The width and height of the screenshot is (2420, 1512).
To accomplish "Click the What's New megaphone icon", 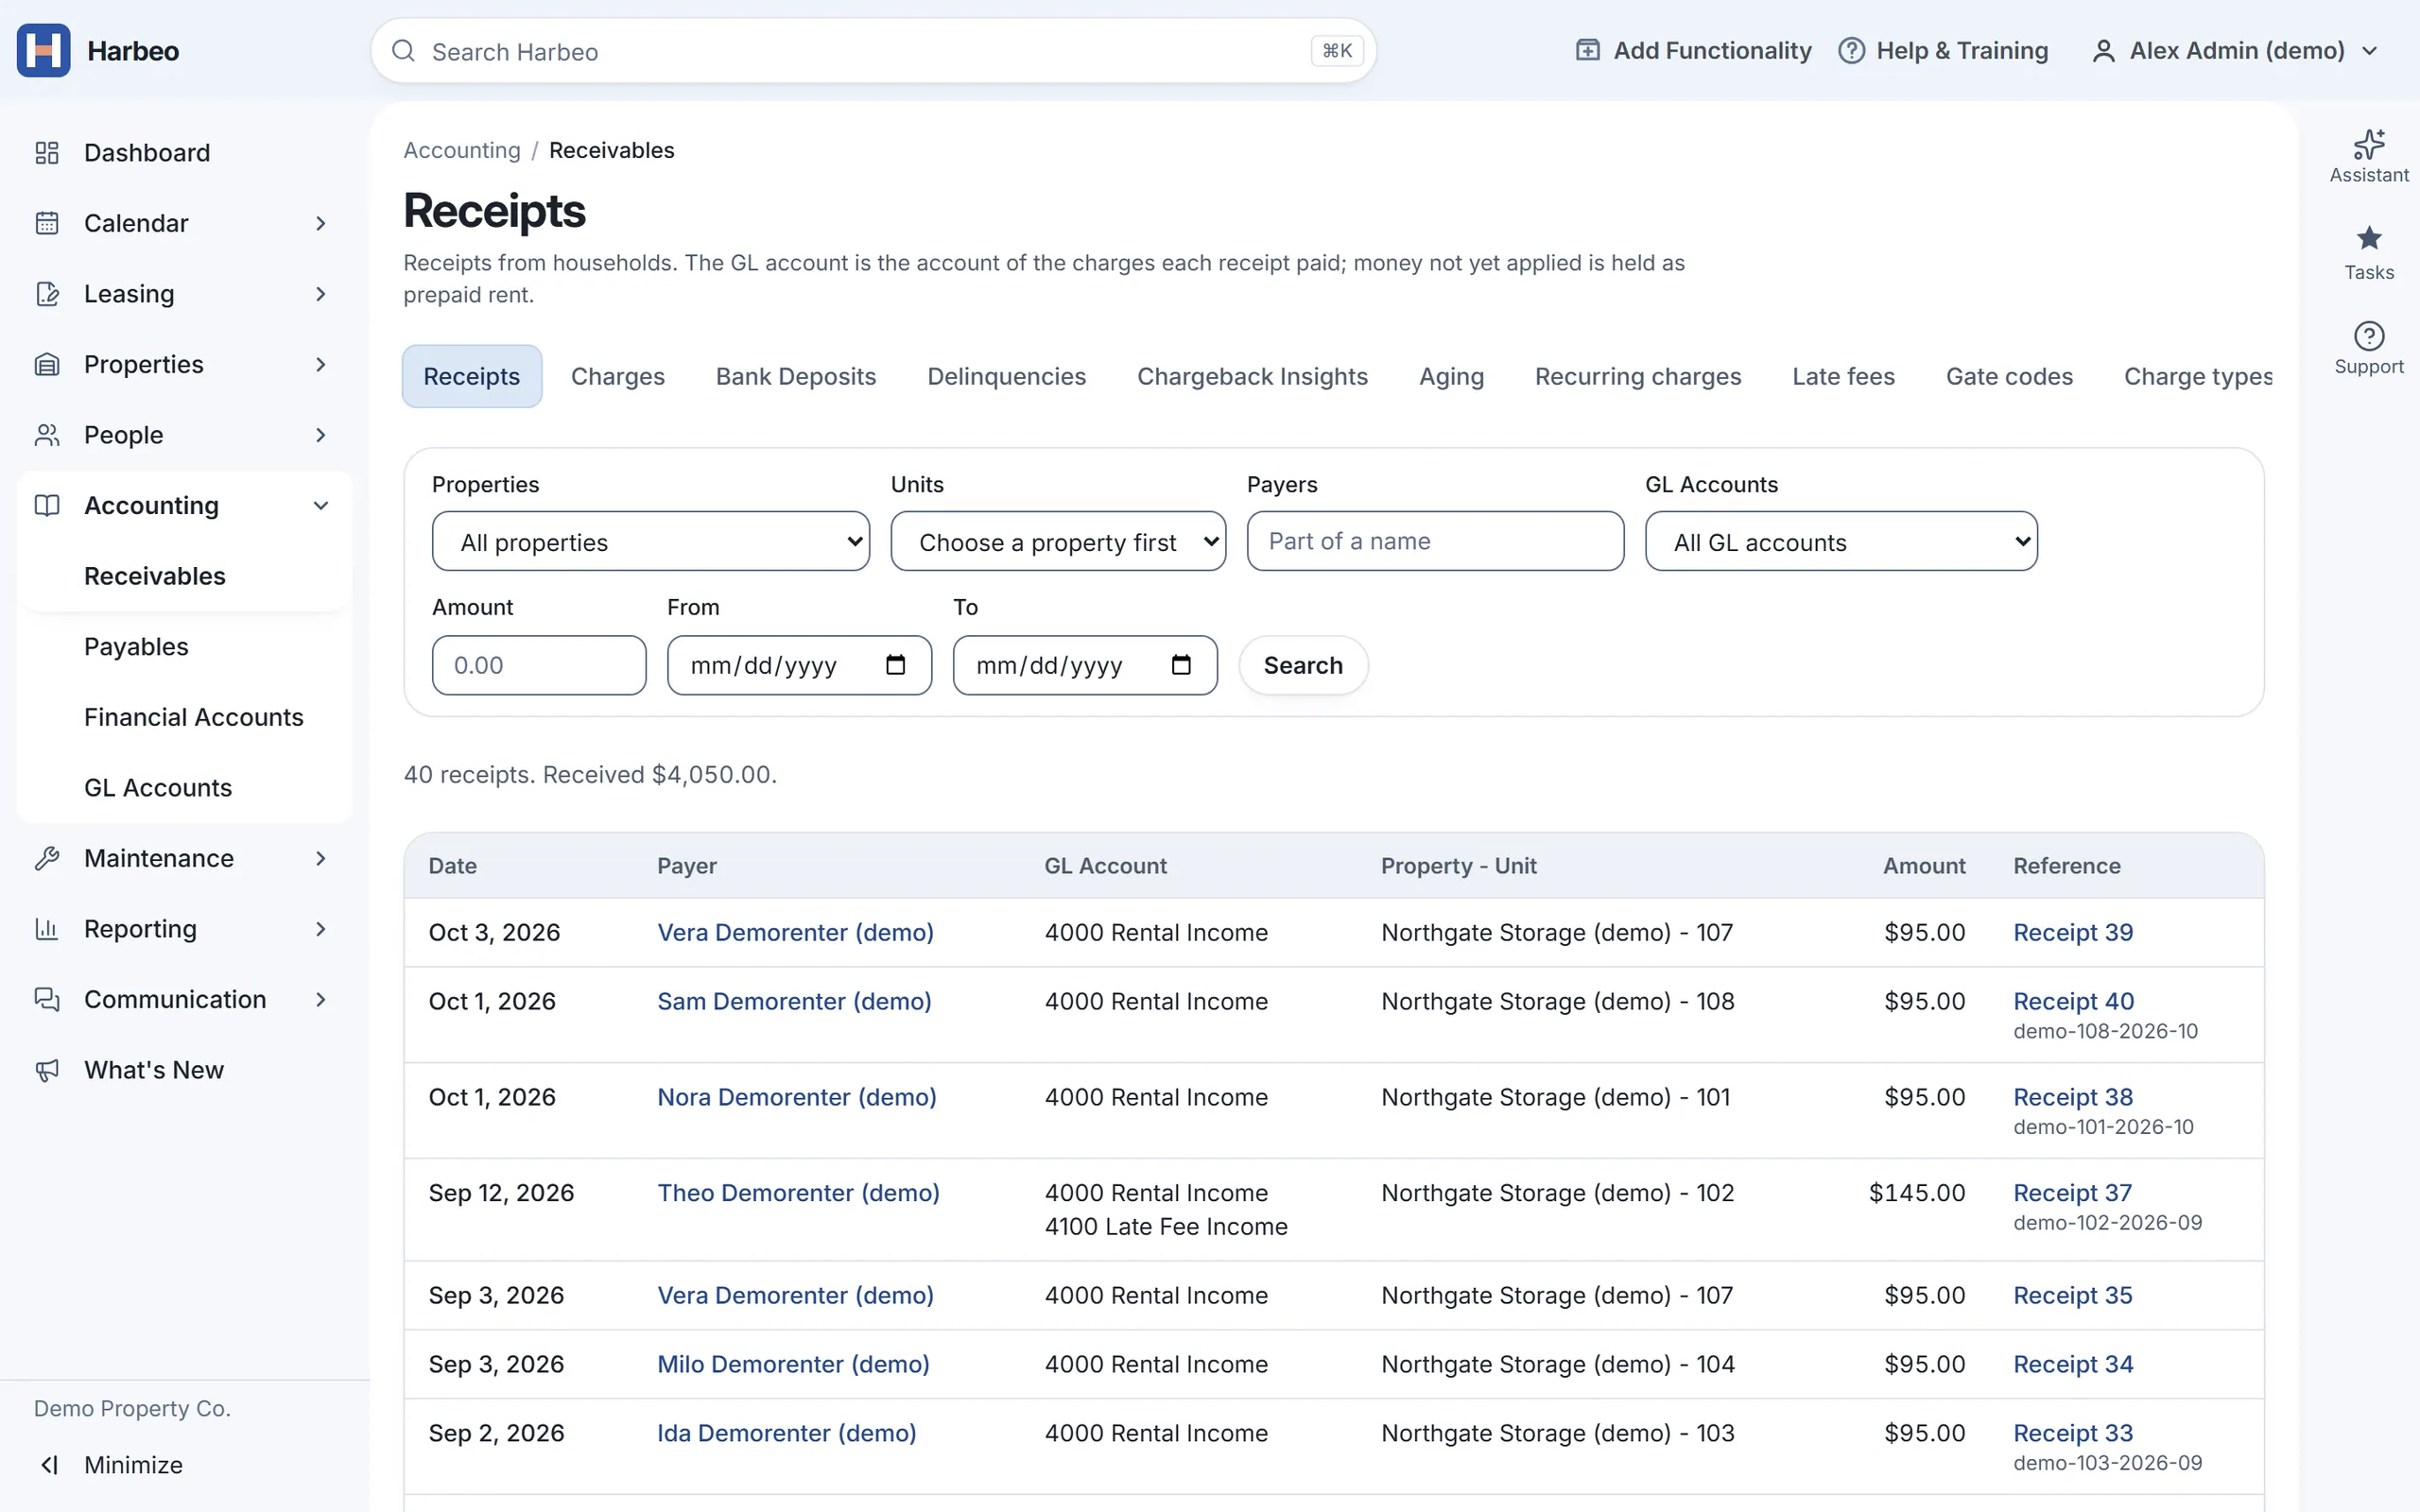I will pyautogui.click(x=47, y=1070).
